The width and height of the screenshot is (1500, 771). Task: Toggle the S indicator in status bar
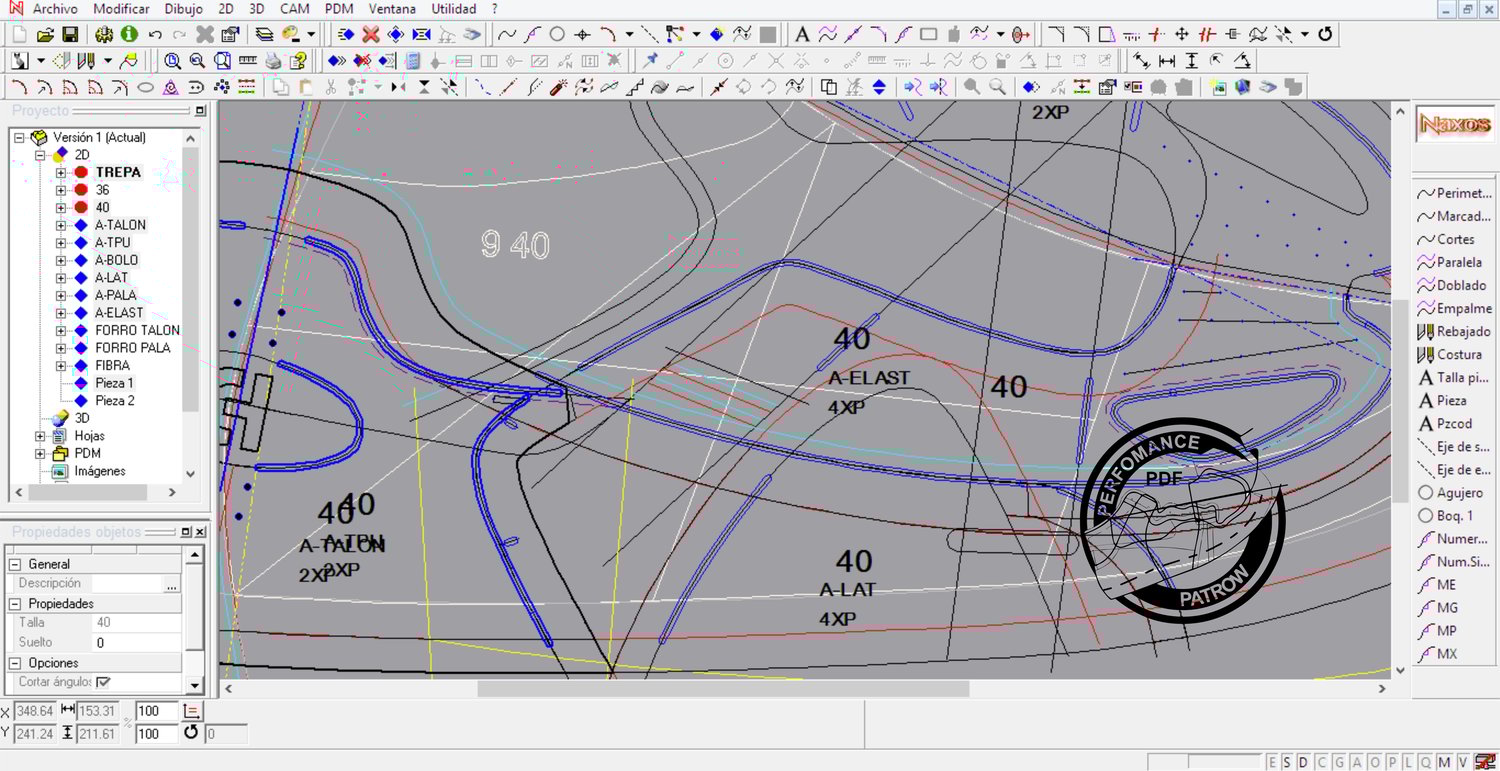1287,762
